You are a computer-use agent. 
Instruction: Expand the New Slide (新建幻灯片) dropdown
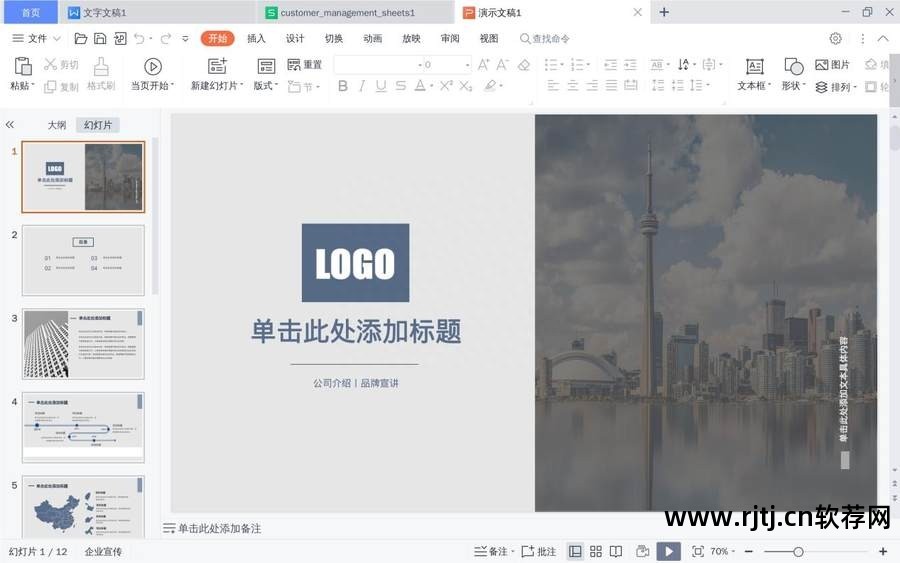tap(218, 86)
